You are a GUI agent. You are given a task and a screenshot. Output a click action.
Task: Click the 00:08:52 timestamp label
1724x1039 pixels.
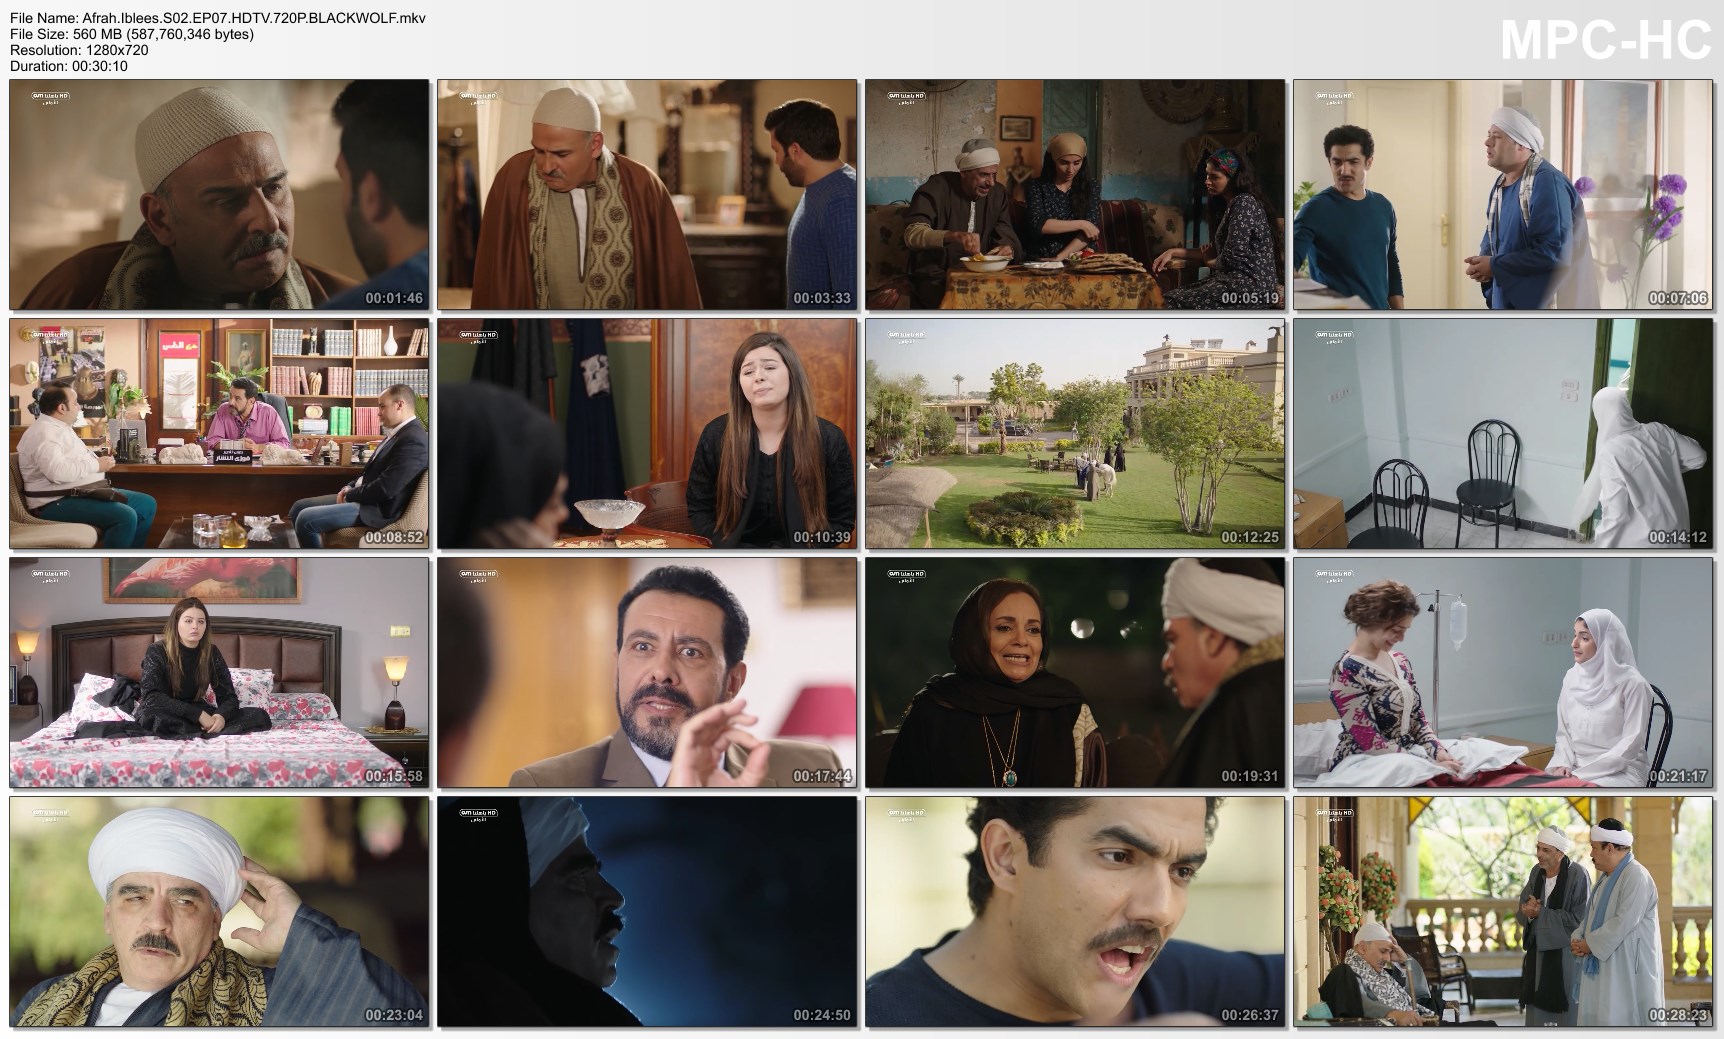click(394, 537)
